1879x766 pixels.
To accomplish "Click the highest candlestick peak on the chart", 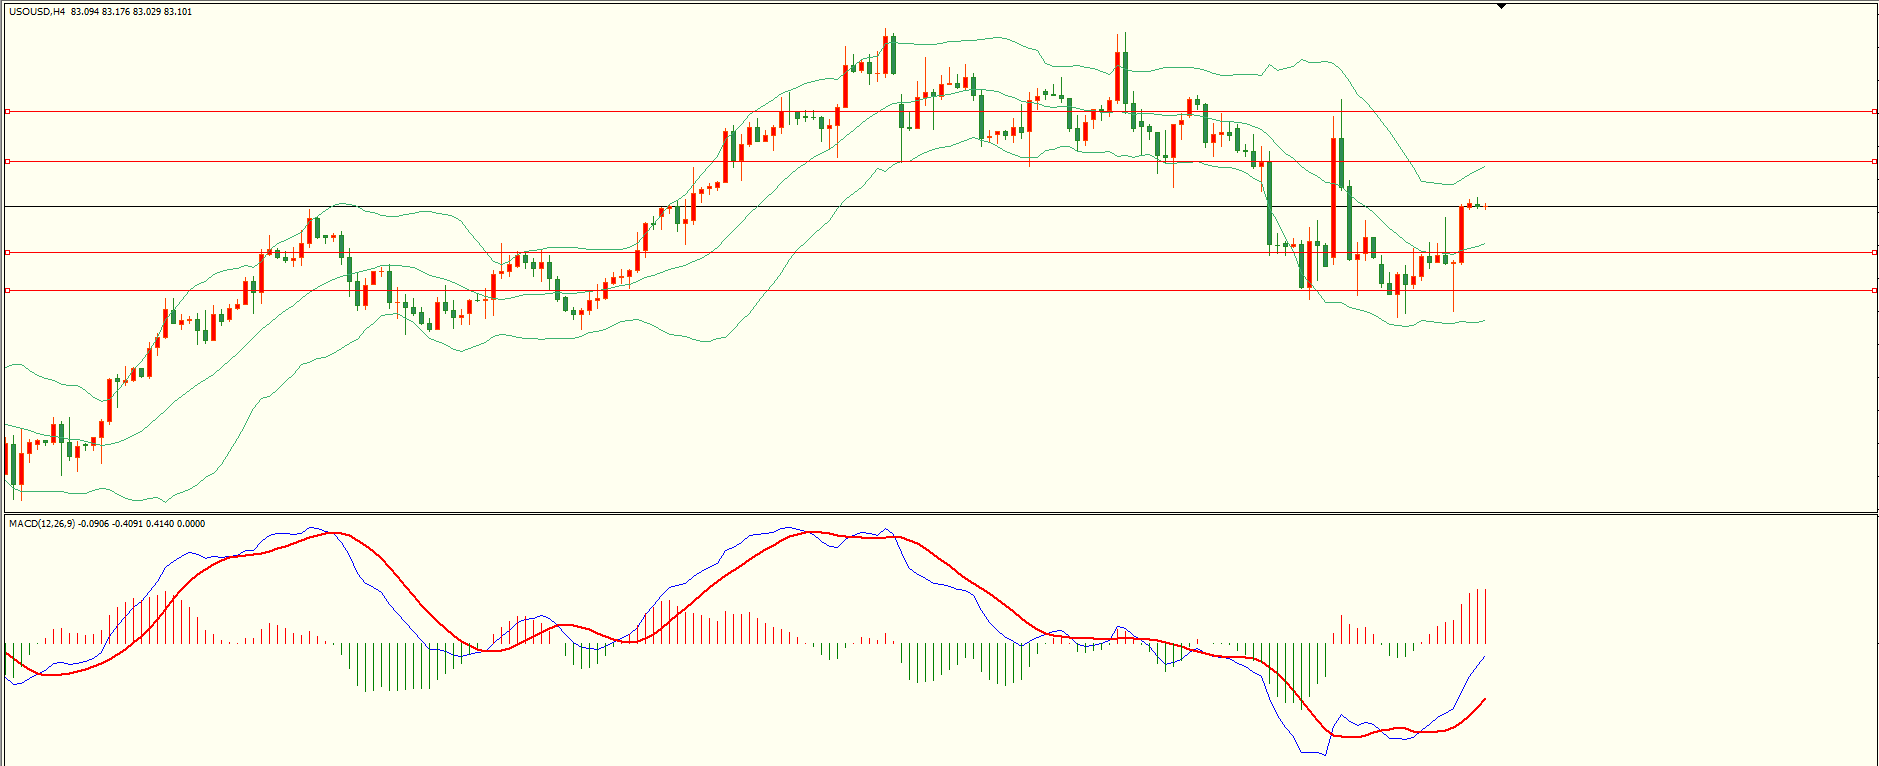I will tap(885, 38).
